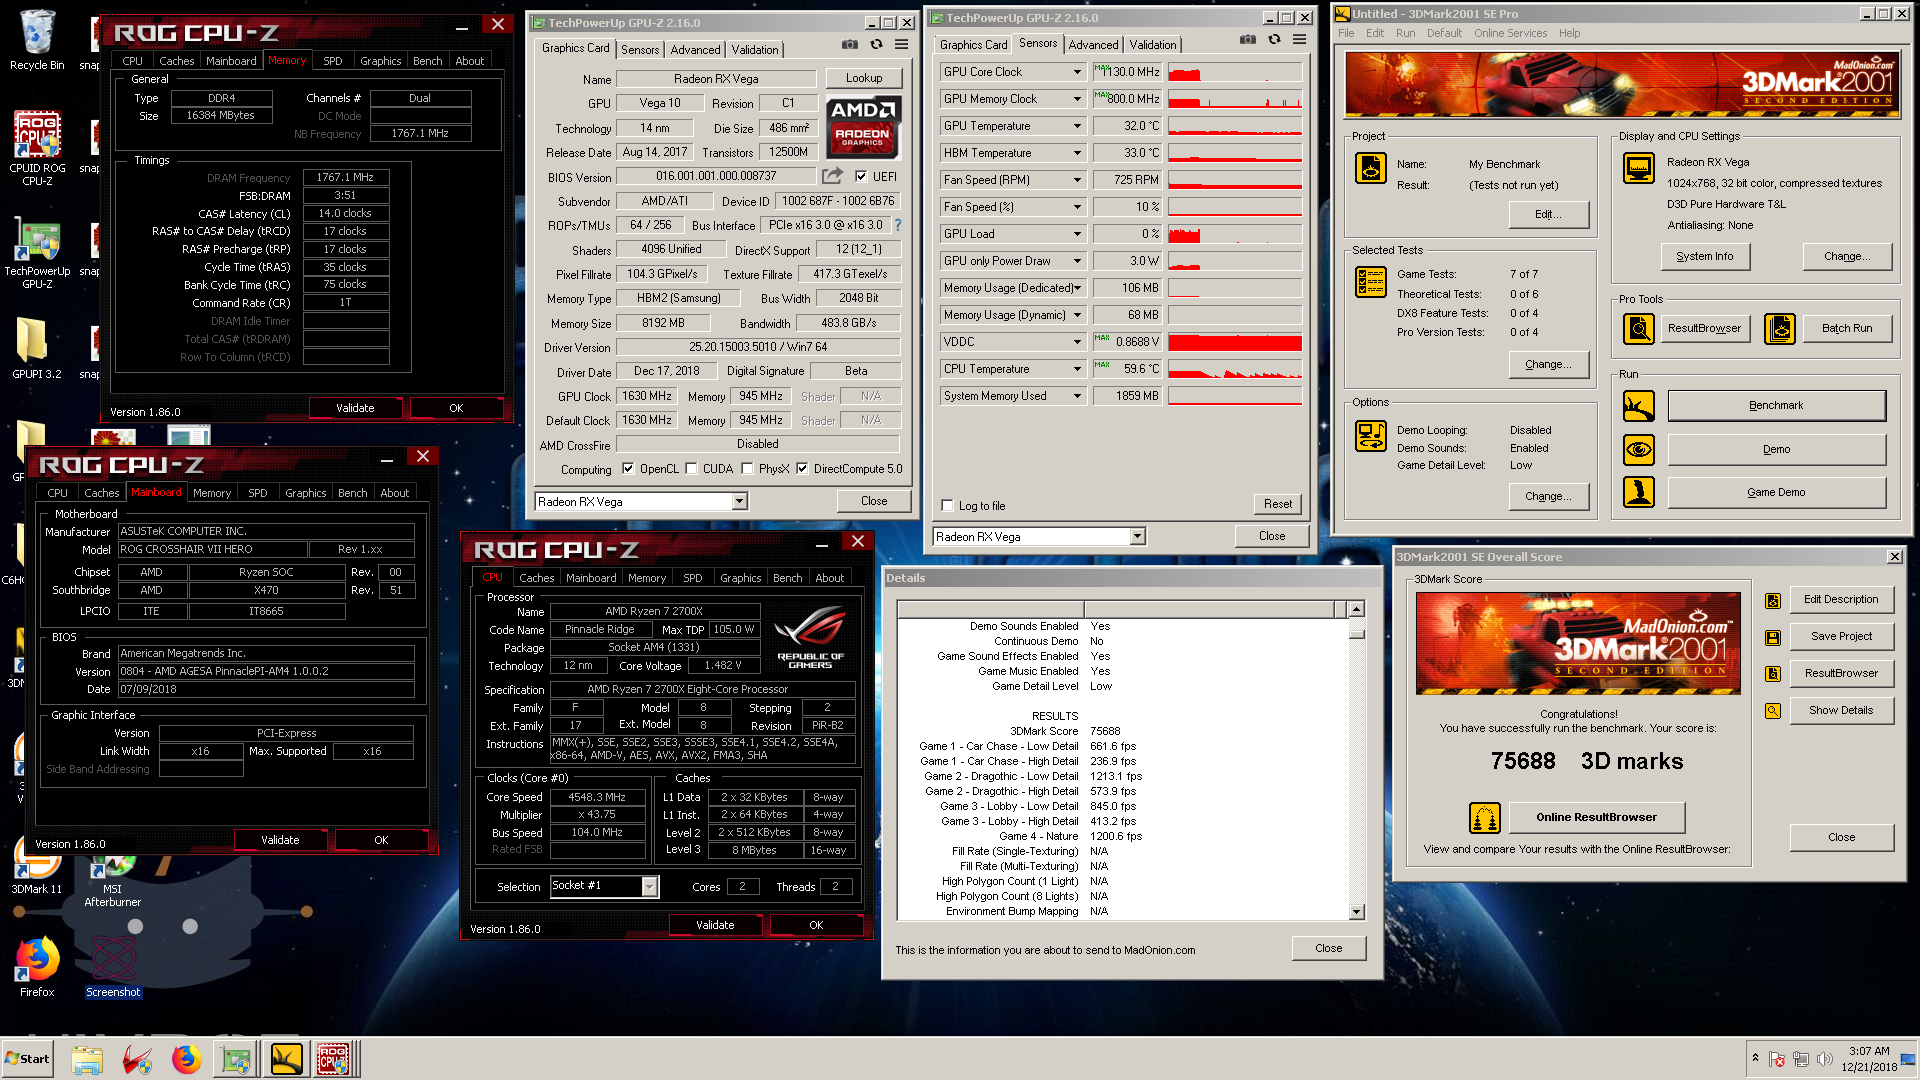Open the hamburger menu in GPU-Z Sensors window
Screen dimensions: 1920x1080
click(1299, 40)
